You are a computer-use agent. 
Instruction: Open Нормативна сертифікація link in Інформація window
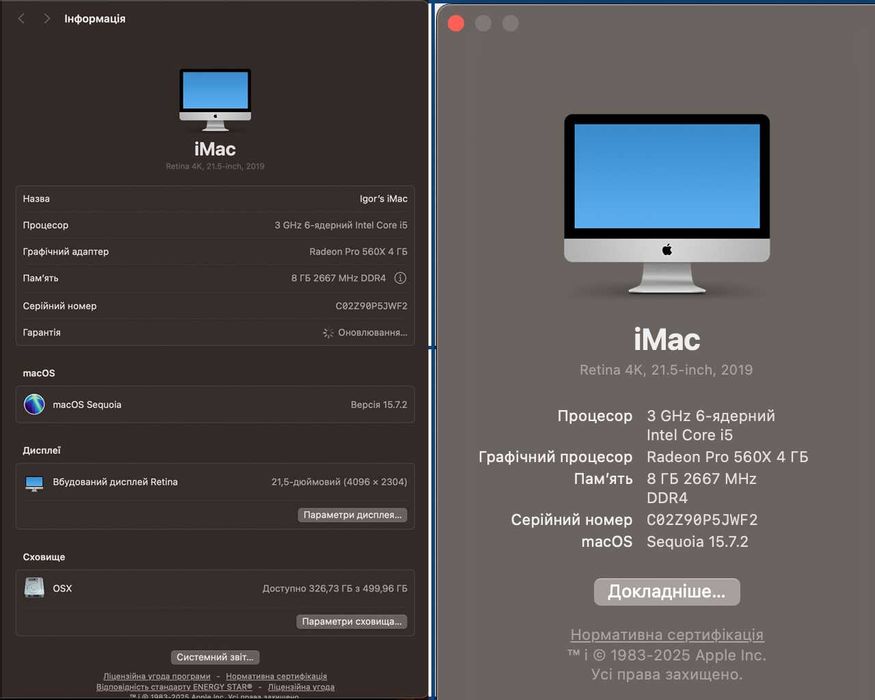tap(276, 676)
